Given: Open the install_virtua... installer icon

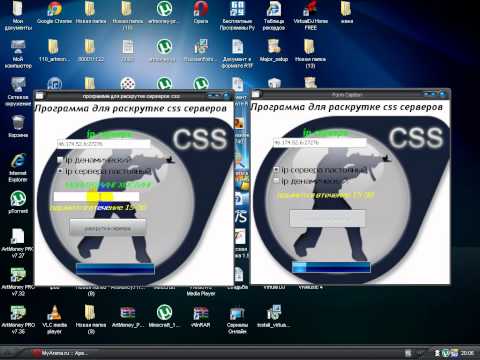Looking at the screenshot, I should pos(274,317).
